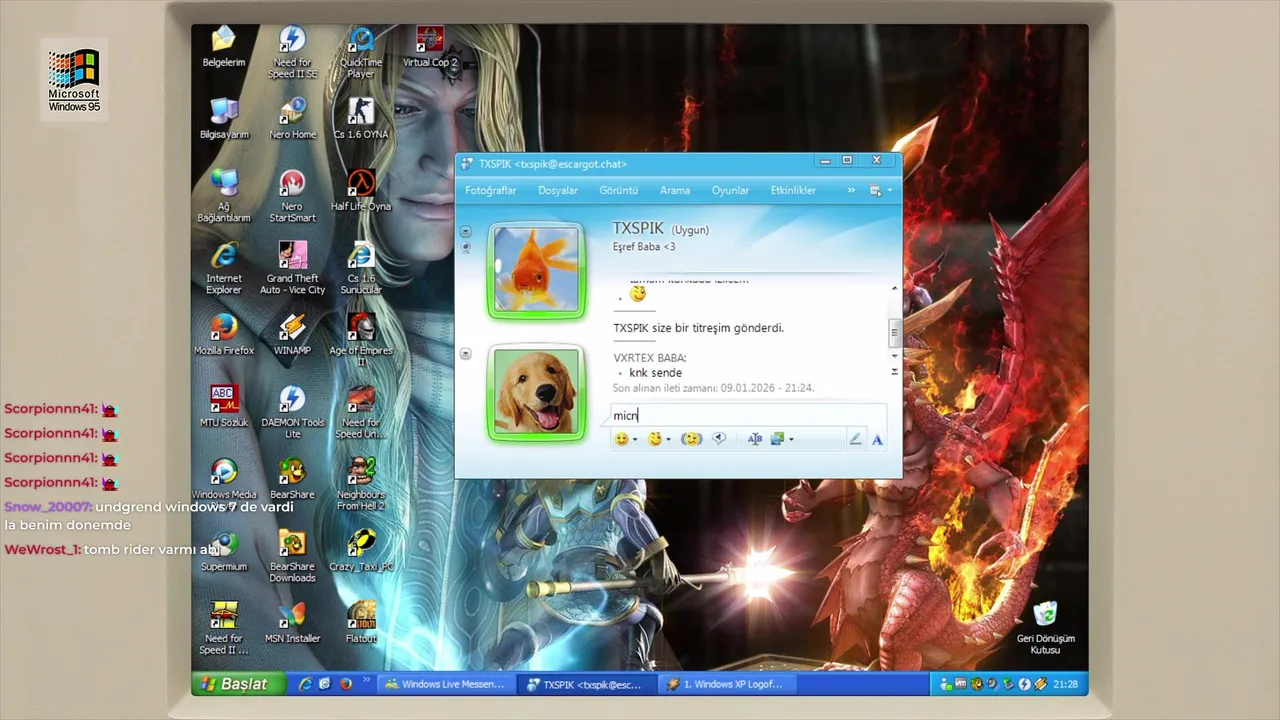Click the chat history scrollbar thumb
Screen dimensions: 1280x720
click(x=895, y=332)
